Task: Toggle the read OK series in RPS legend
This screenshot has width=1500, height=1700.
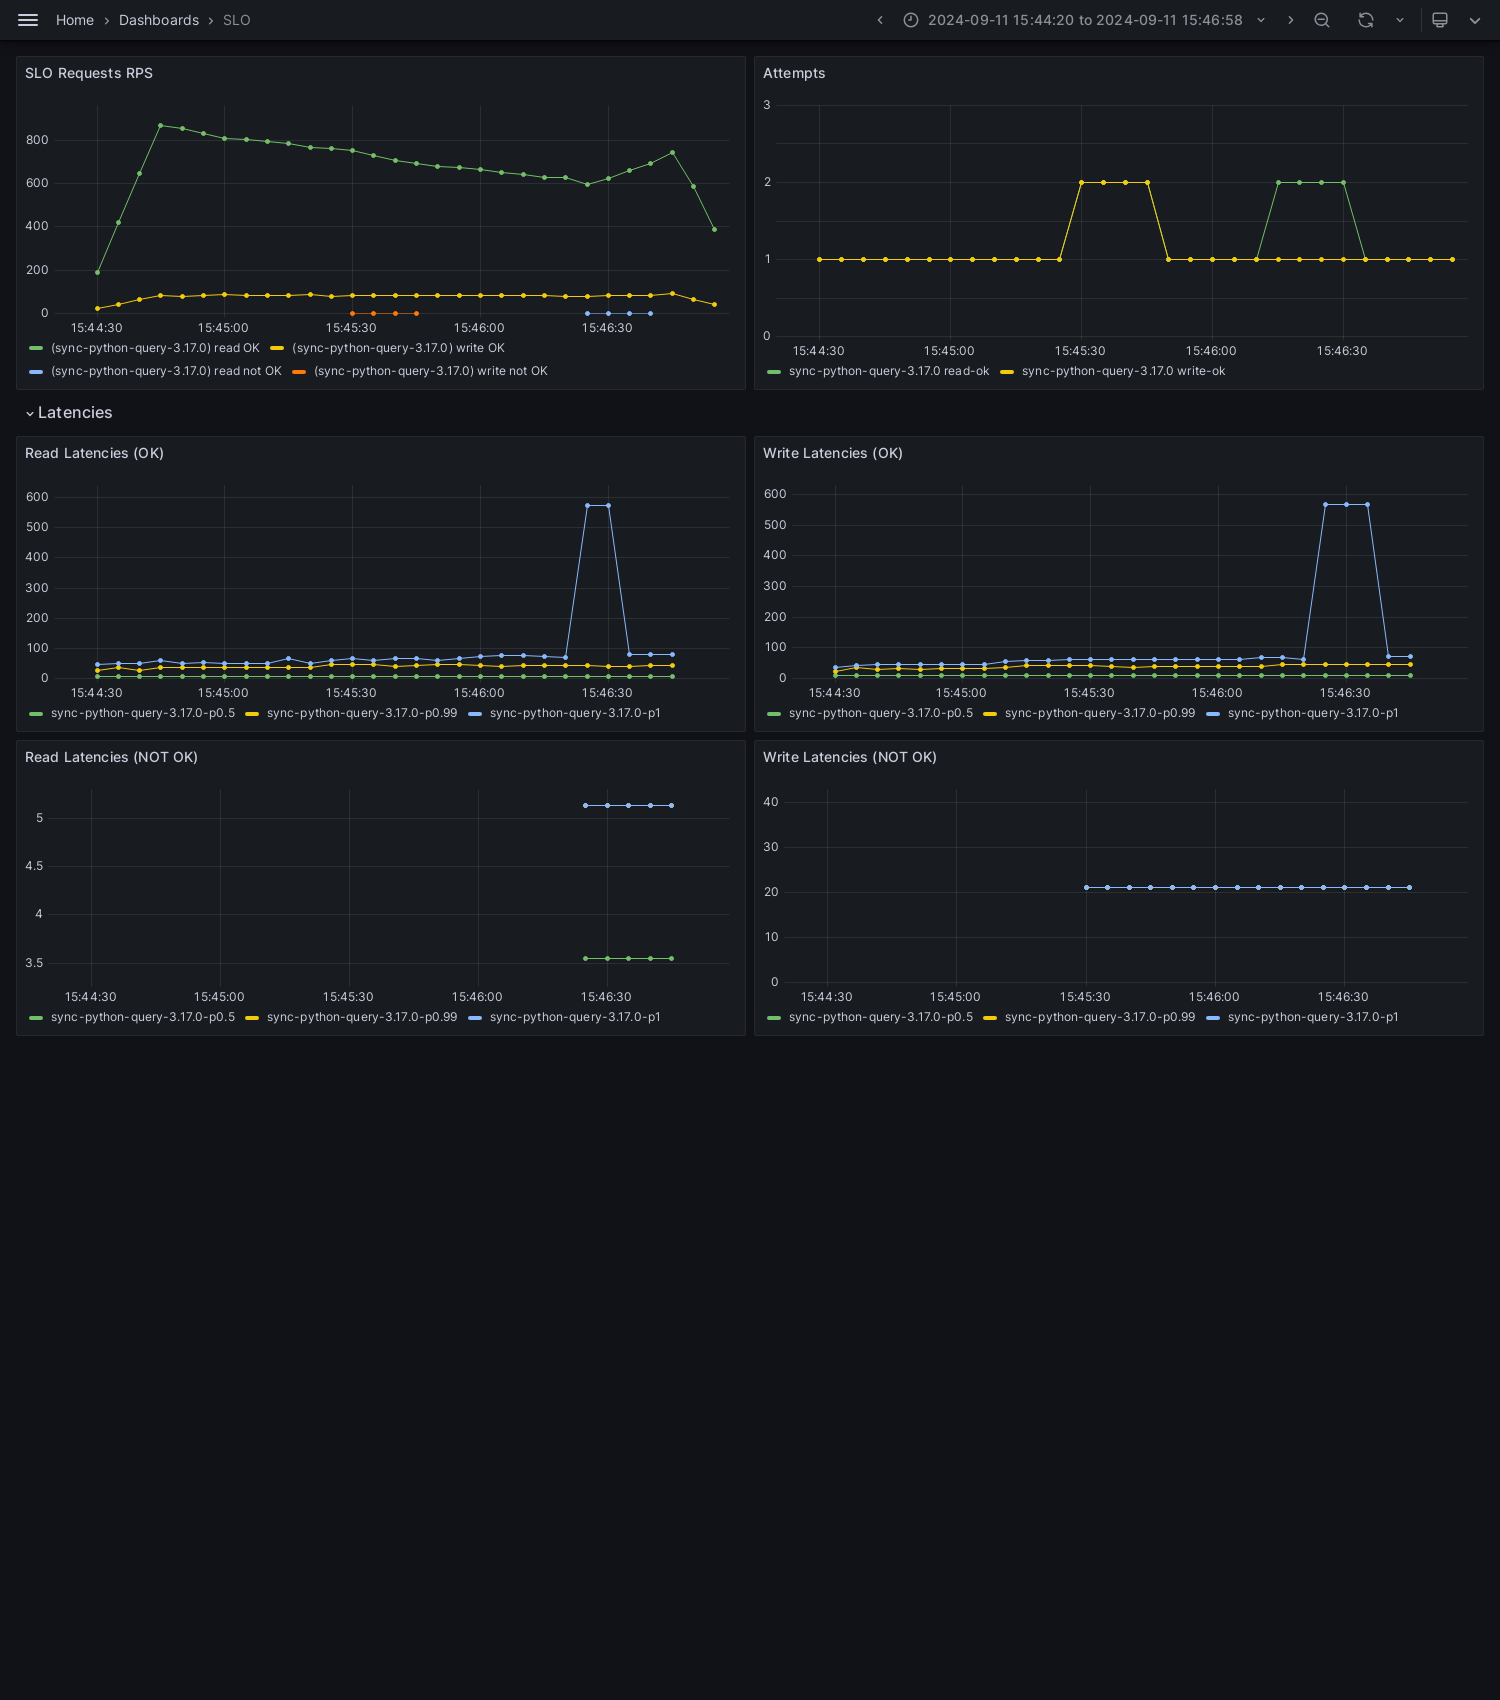Action: (155, 348)
